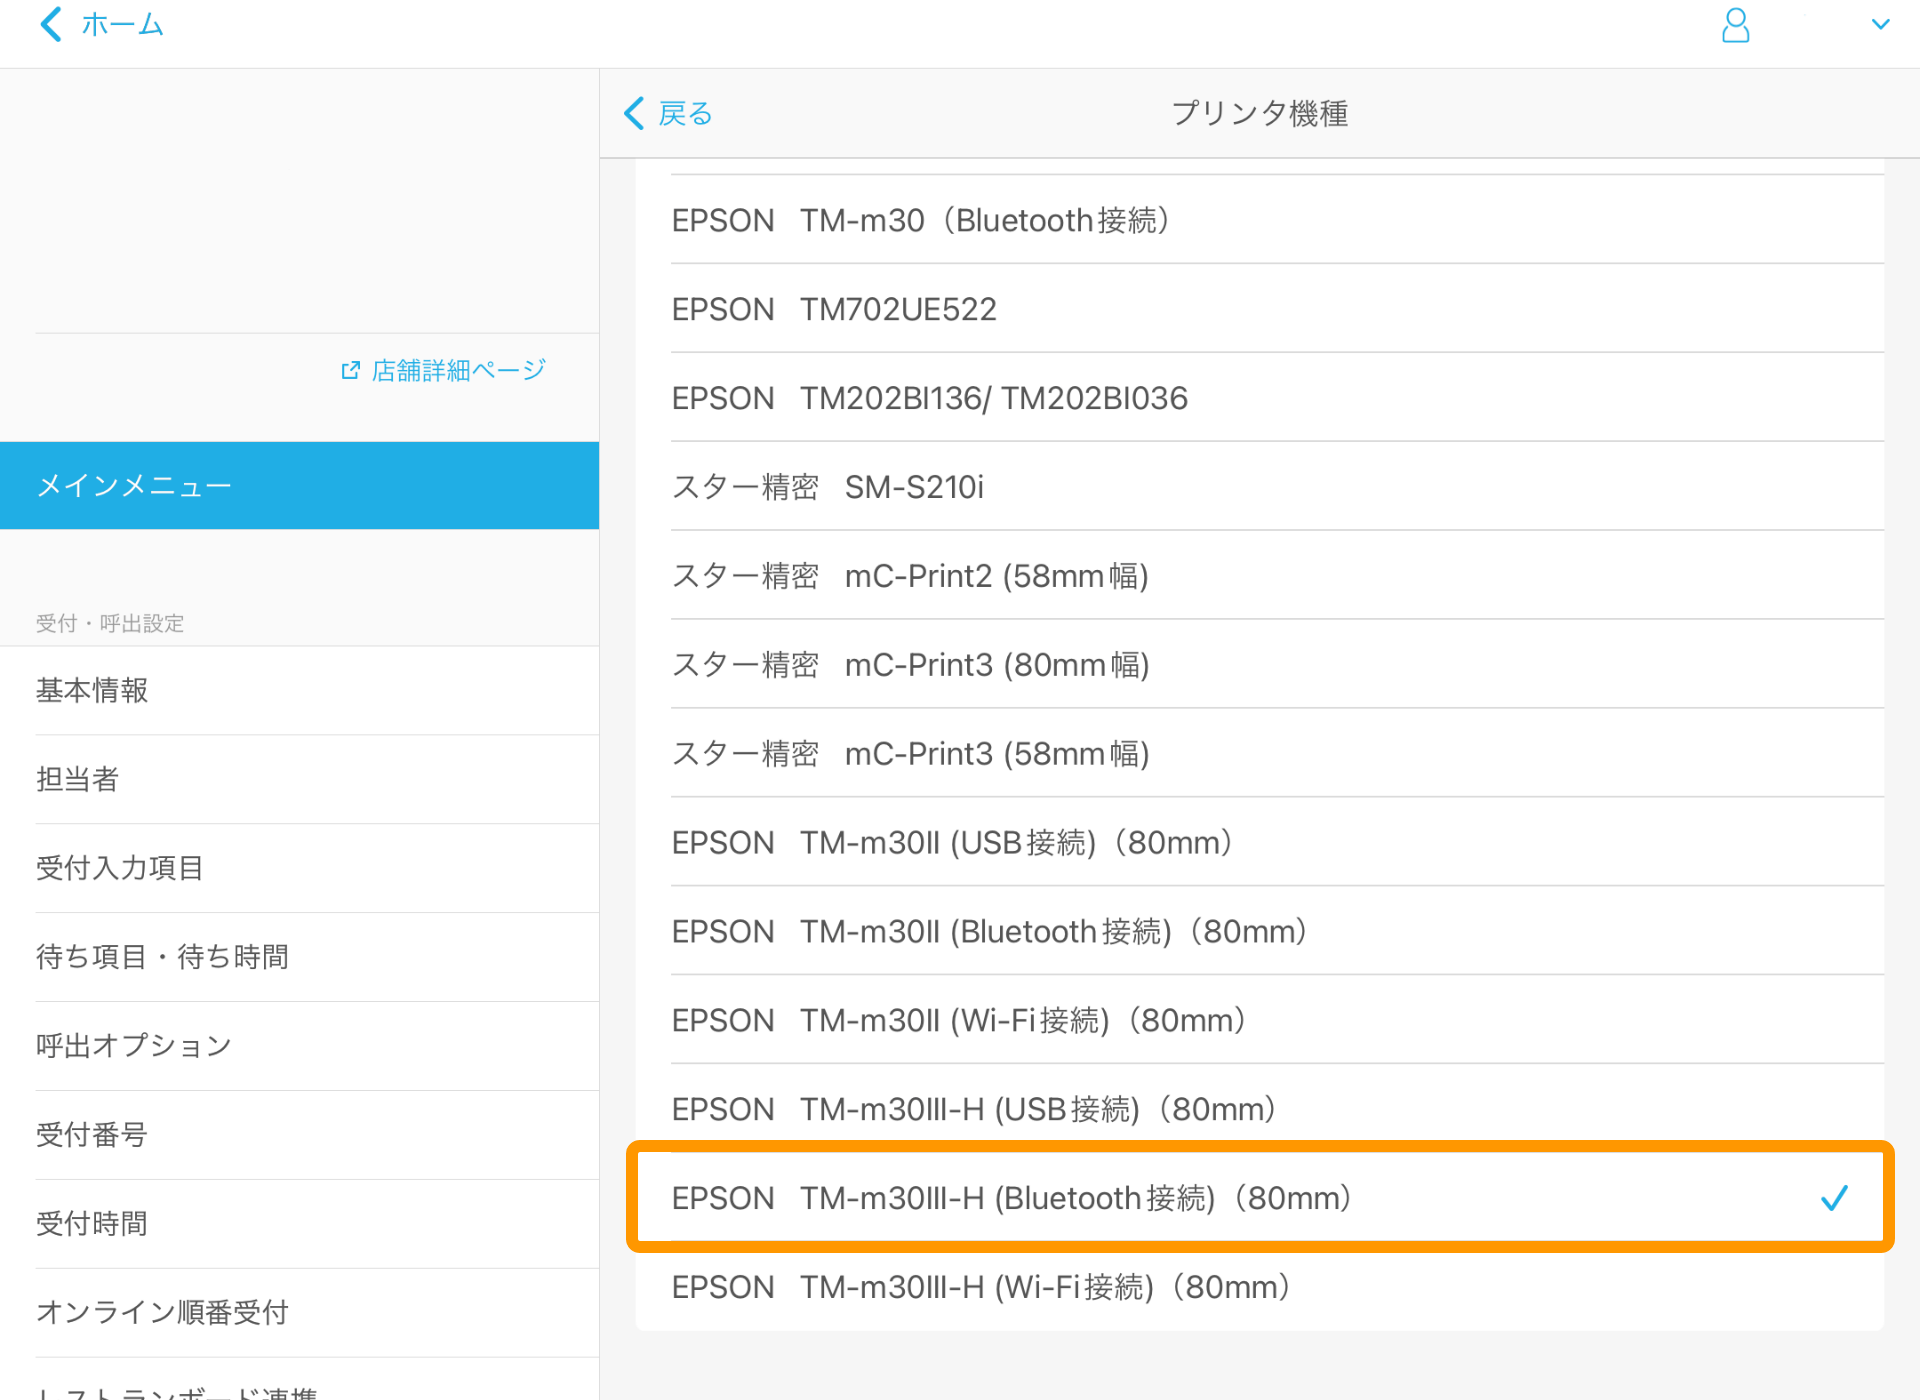Open the user account profile icon
The width and height of the screenshot is (1920, 1400).
(x=1735, y=25)
